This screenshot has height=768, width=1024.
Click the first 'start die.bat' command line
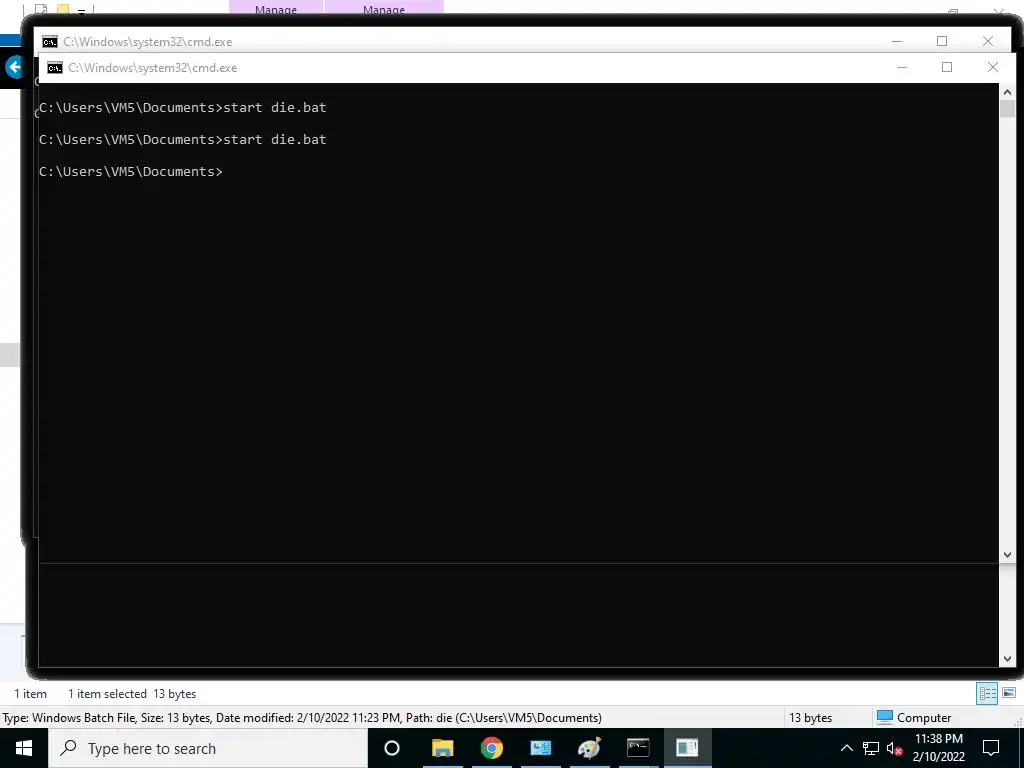[x=183, y=107]
